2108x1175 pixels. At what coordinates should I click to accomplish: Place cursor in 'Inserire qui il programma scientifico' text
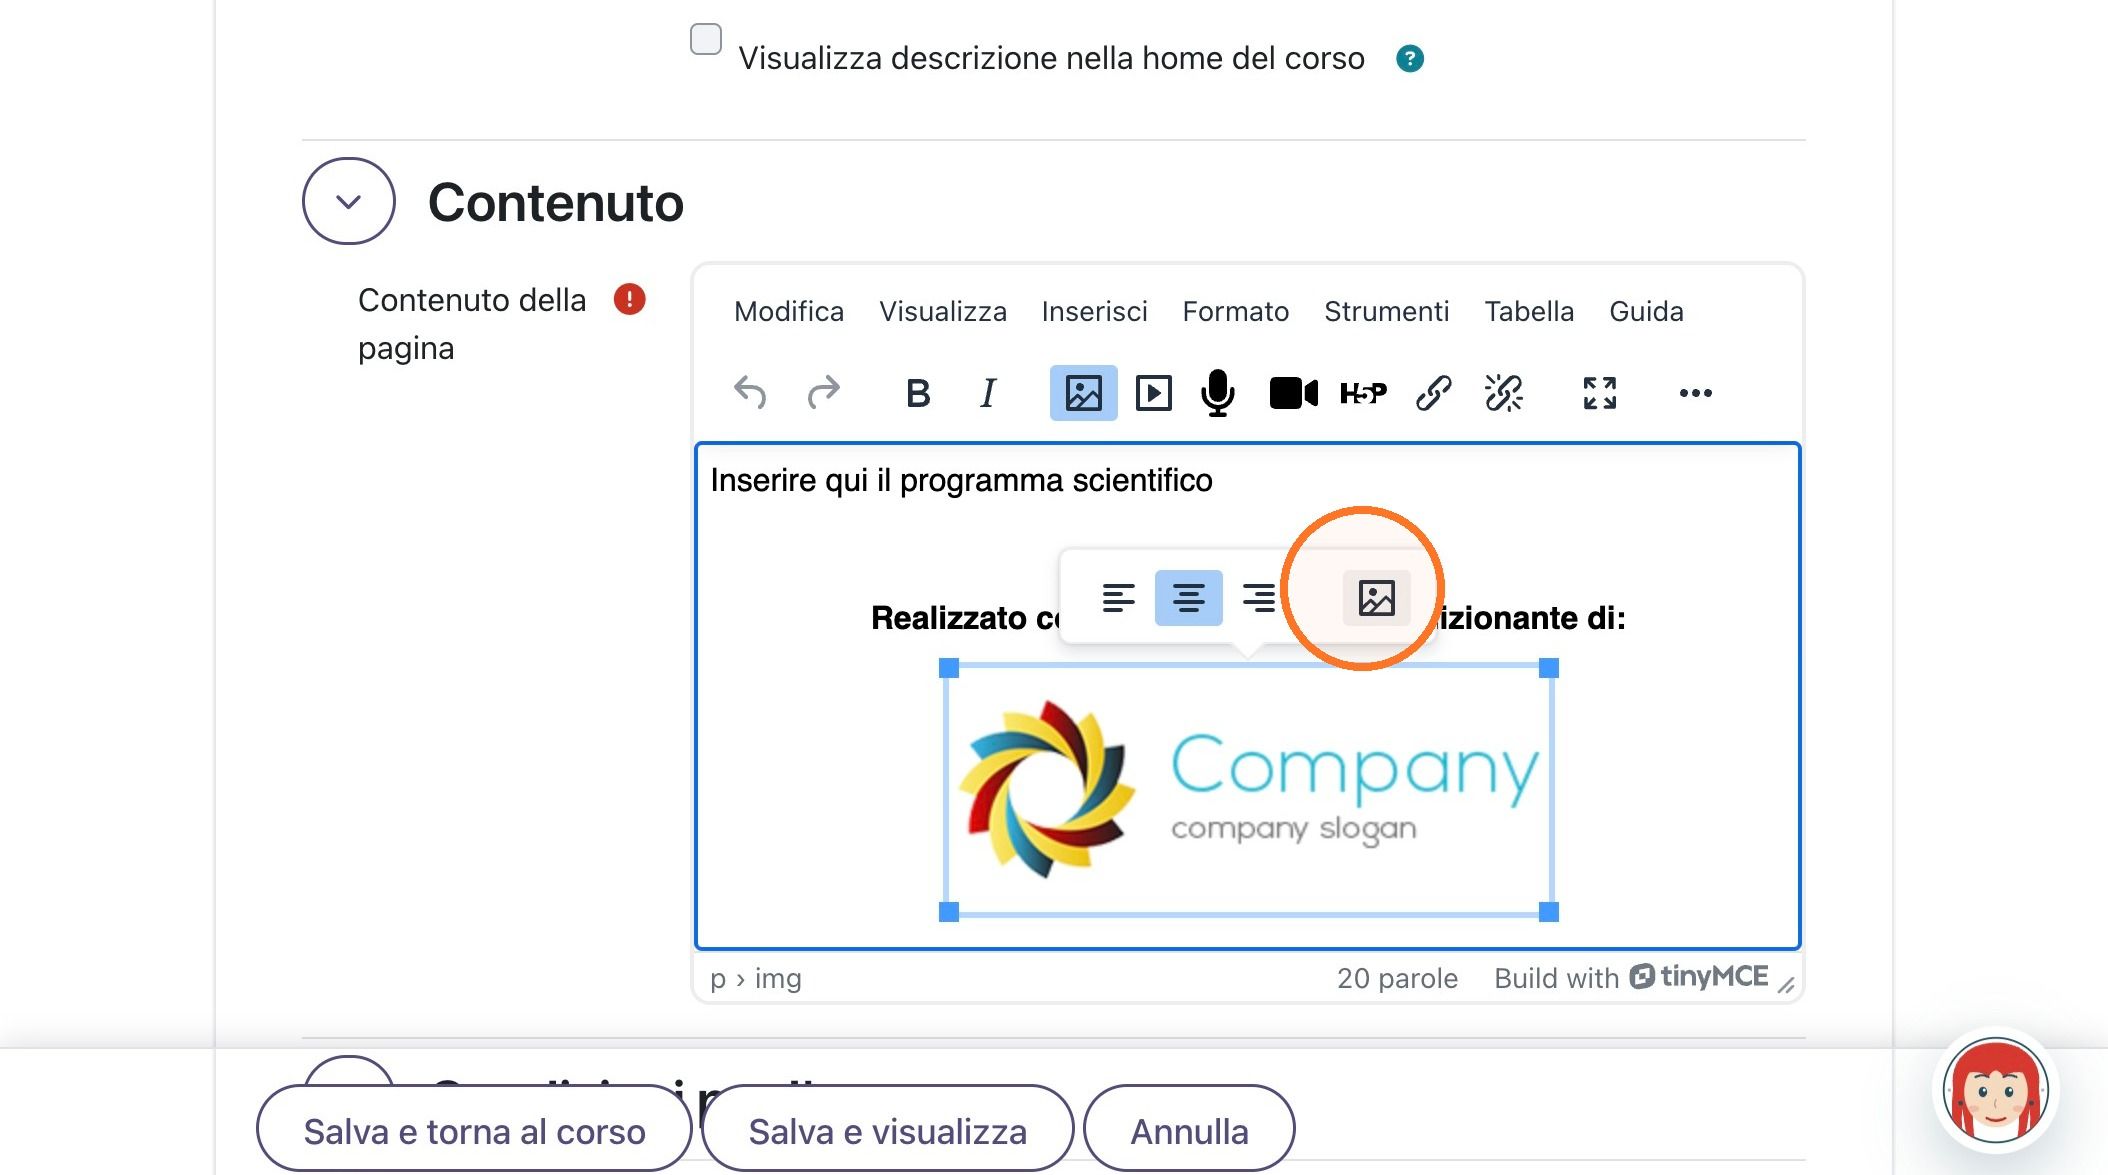coord(961,481)
